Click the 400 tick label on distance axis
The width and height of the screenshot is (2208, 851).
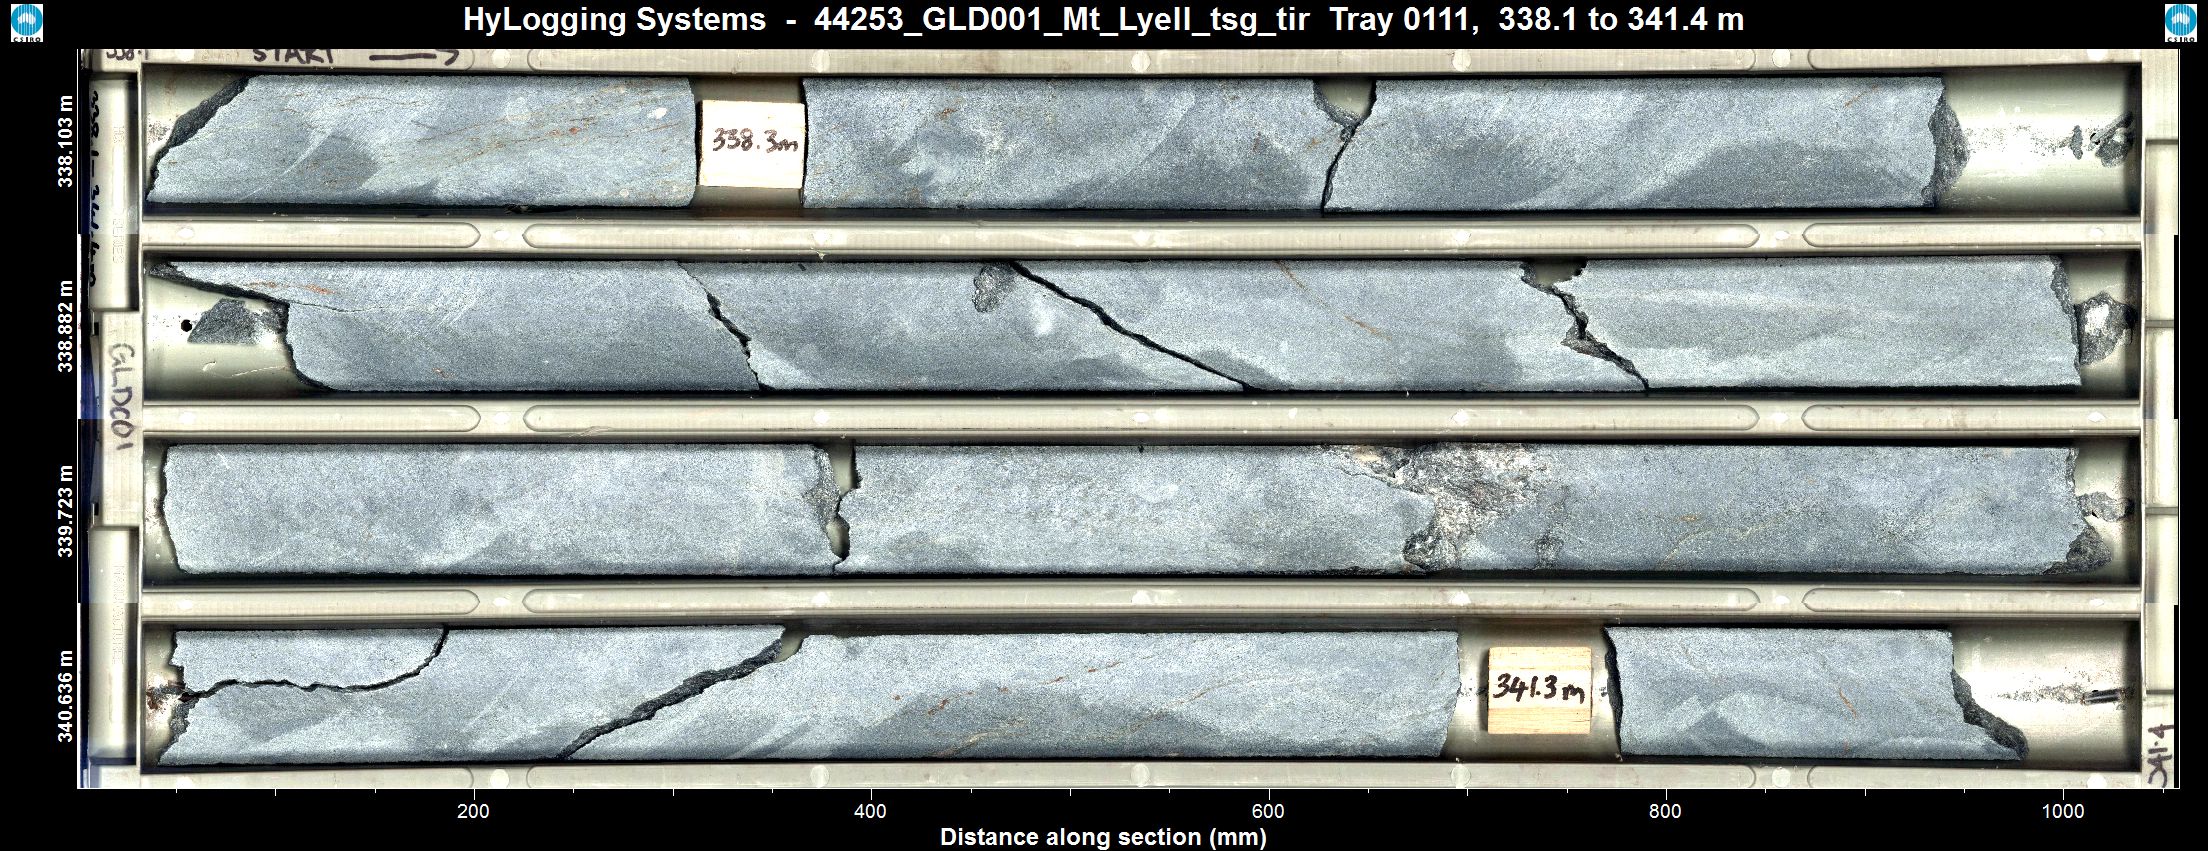(x=870, y=811)
